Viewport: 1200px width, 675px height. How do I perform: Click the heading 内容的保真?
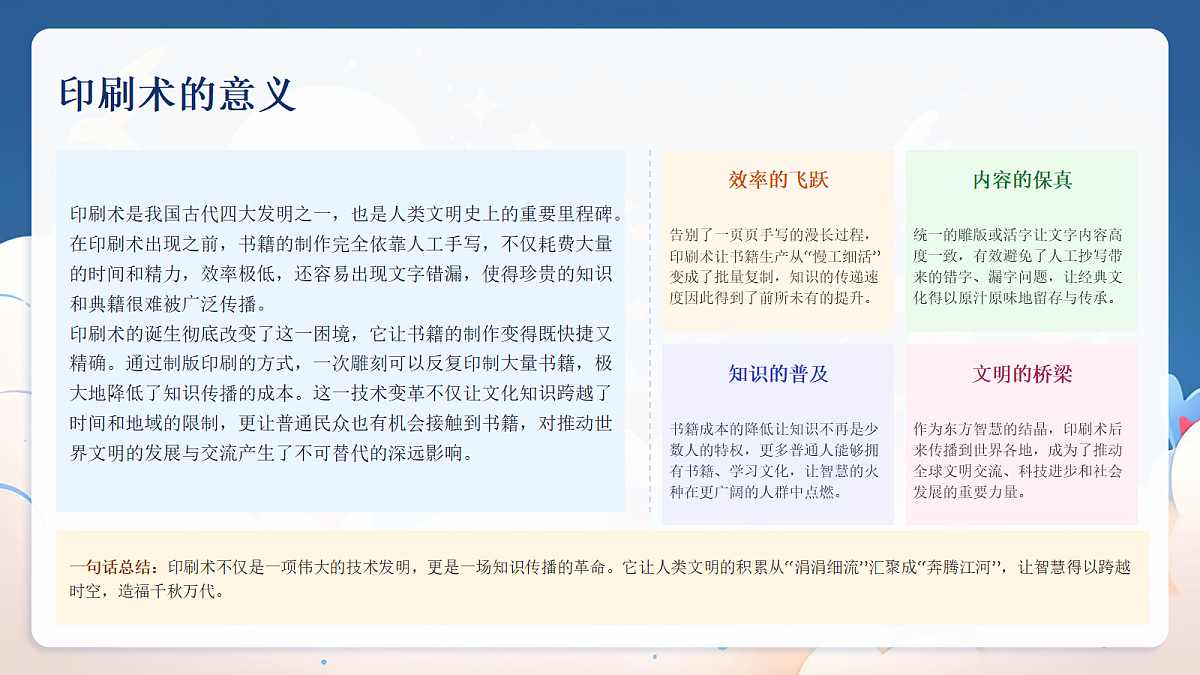click(x=1022, y=181)
